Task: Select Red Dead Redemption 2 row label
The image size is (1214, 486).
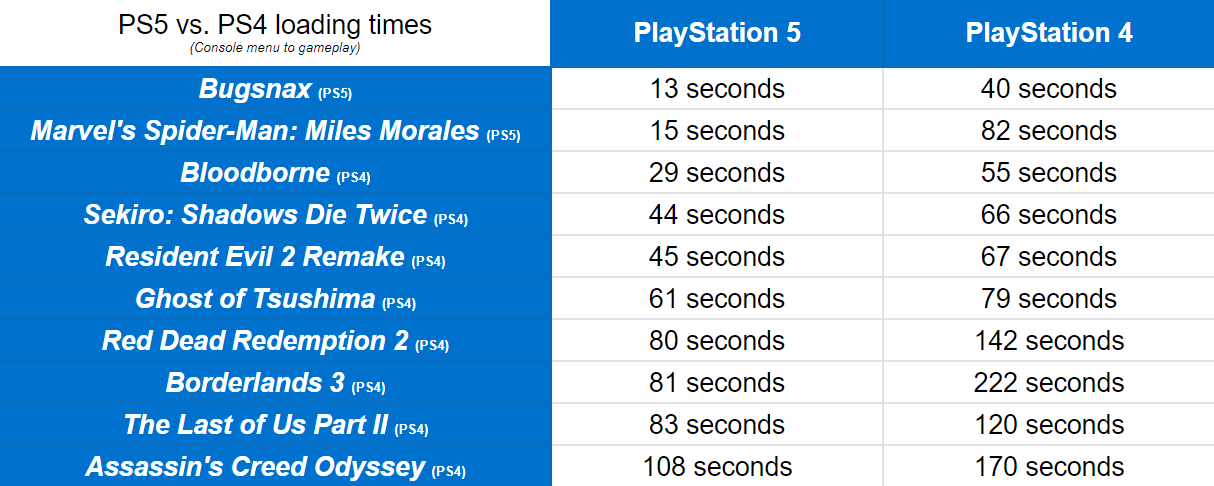Action: 275,341
